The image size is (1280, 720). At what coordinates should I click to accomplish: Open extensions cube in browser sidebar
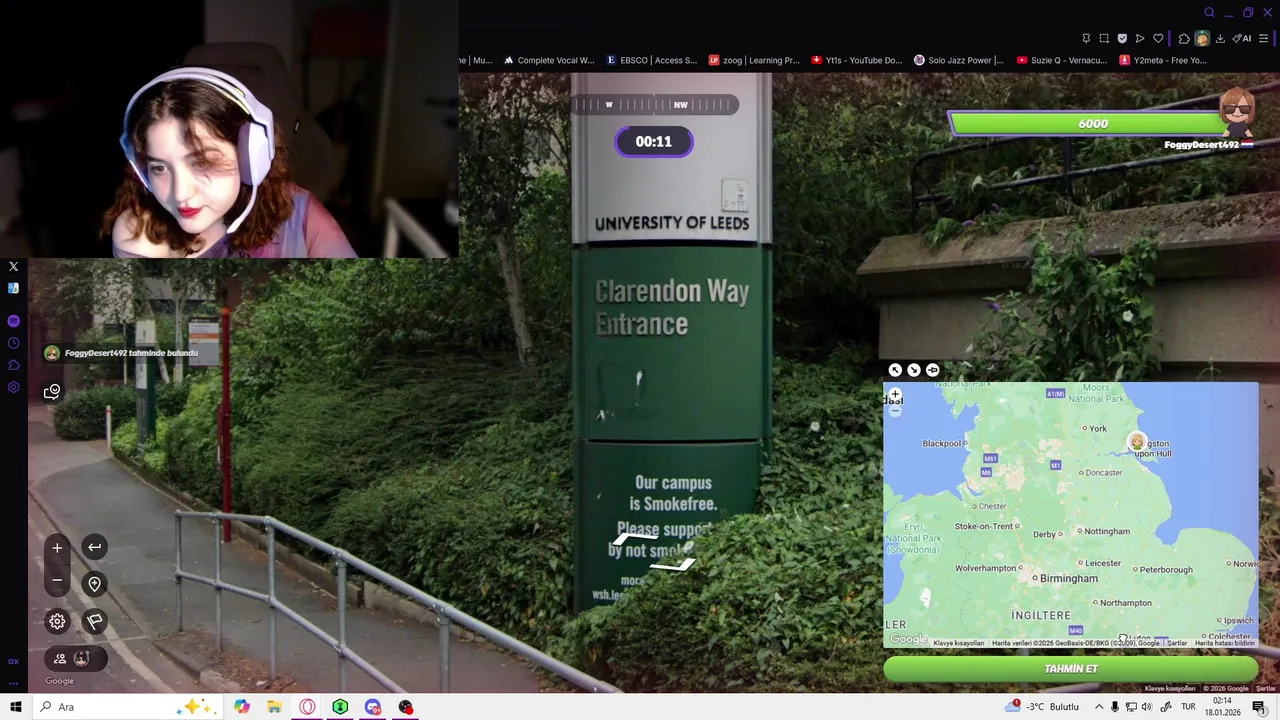(13, 365)
